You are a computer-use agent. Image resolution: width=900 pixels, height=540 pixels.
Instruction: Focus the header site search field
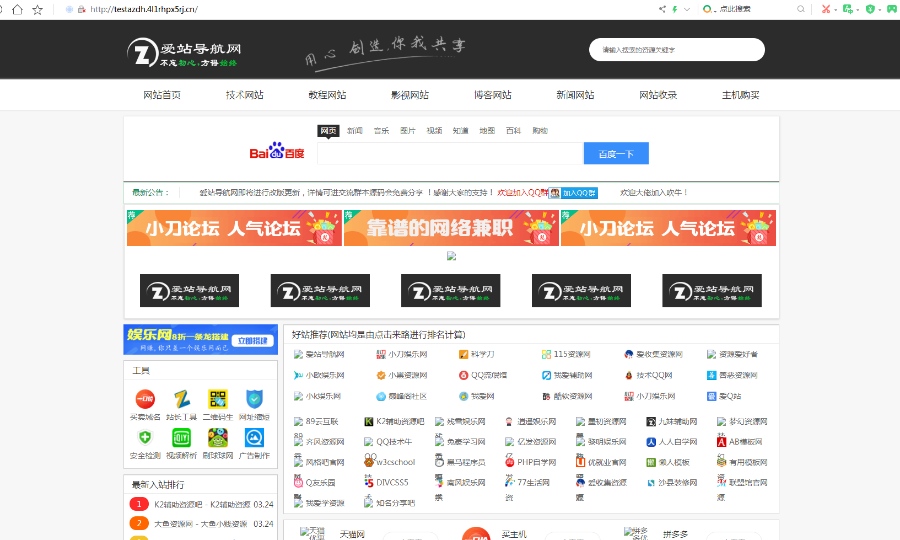[x=677, y=50]
